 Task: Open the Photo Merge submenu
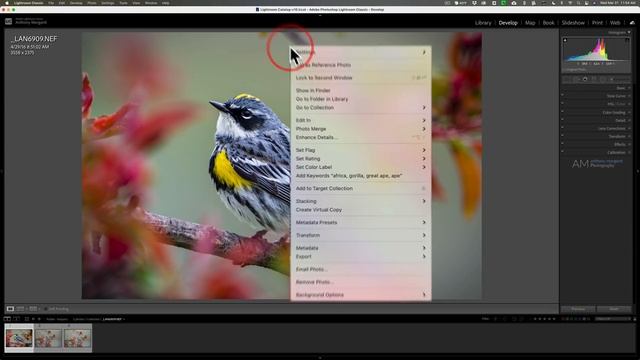tap(361, 129)
